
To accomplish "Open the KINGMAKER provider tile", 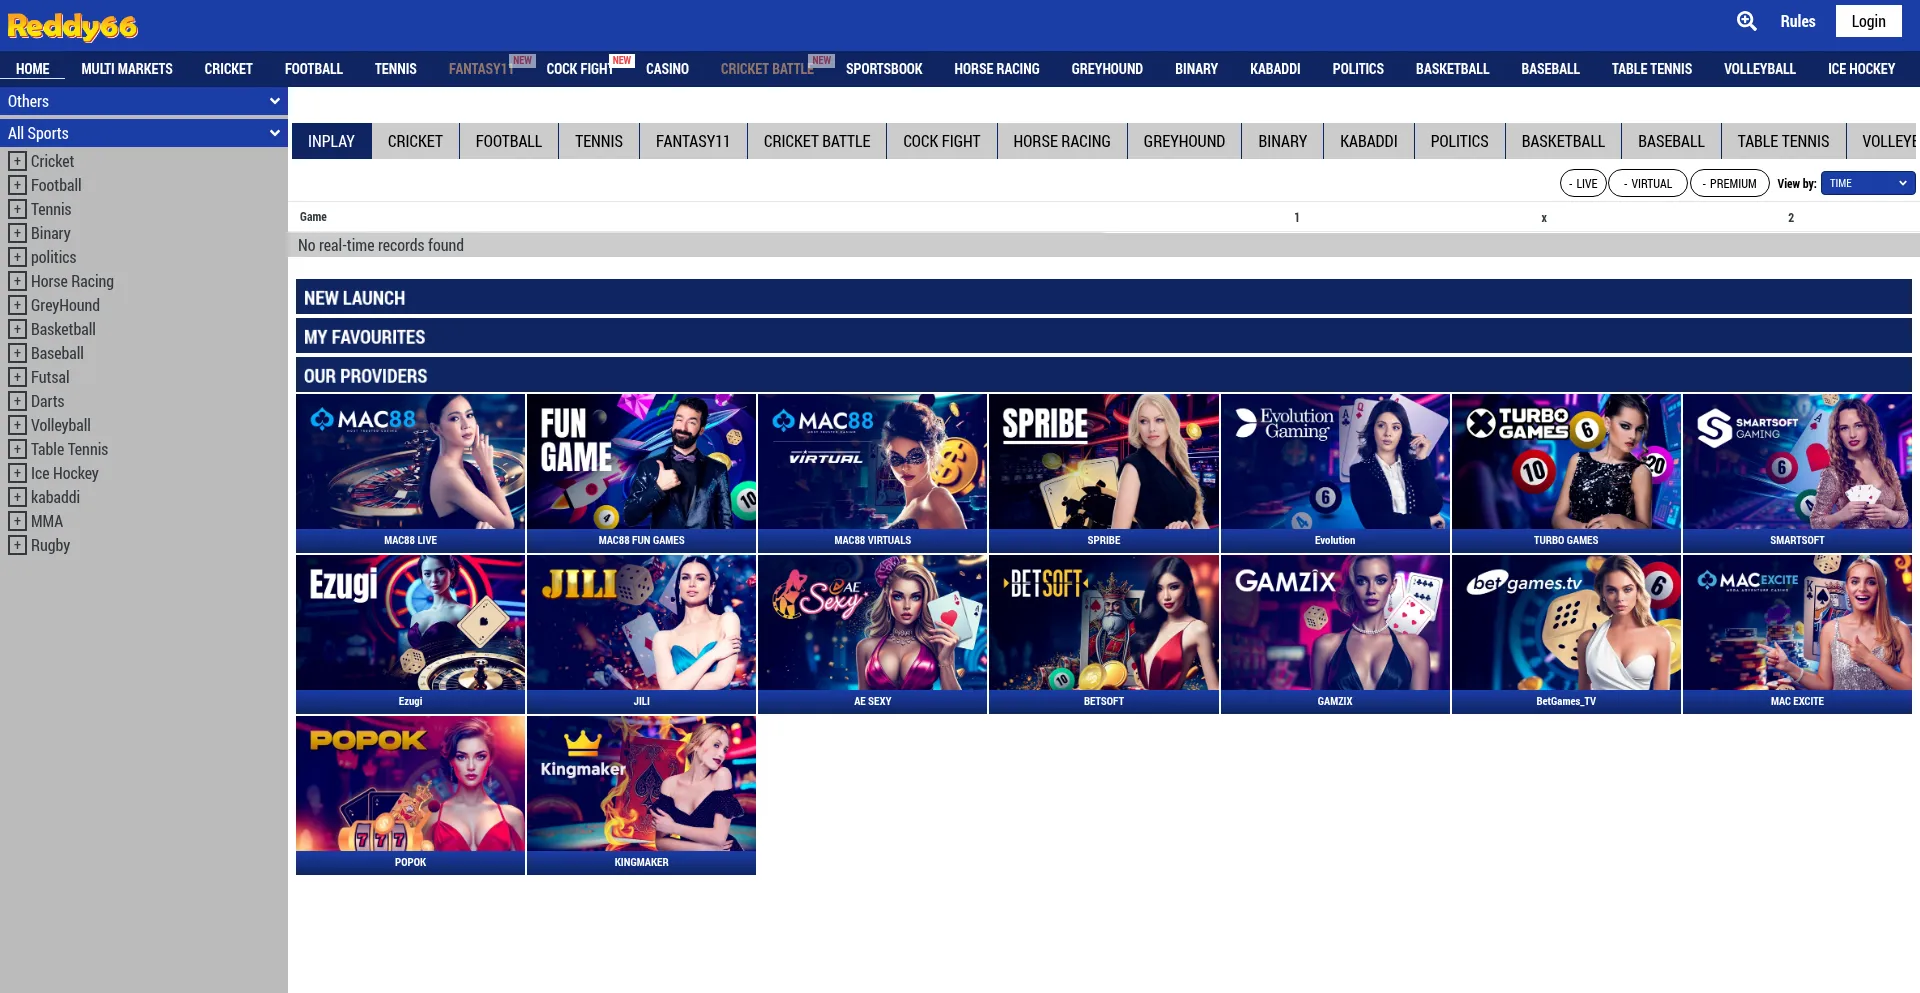I will point(641,795).
